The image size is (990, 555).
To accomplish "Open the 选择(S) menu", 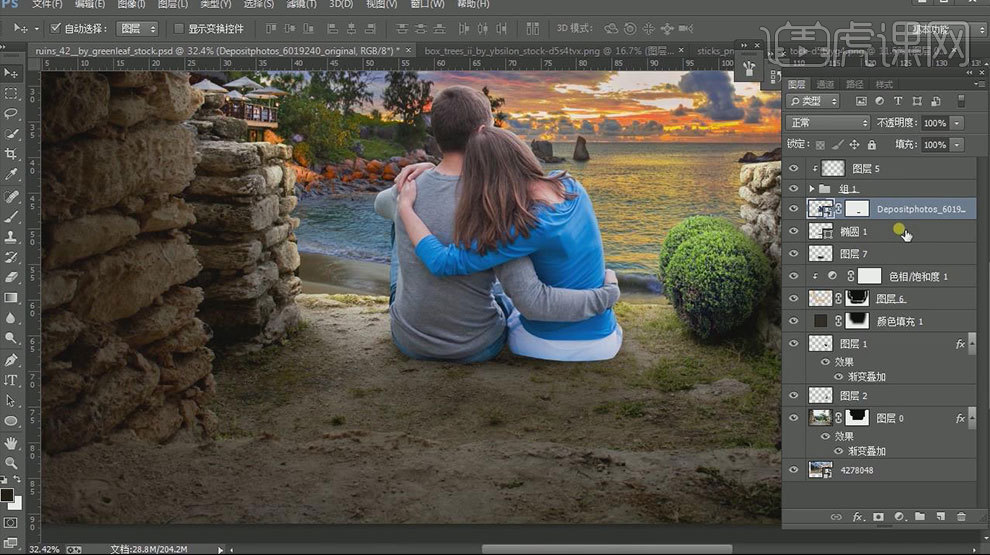I will click(258, 4).
